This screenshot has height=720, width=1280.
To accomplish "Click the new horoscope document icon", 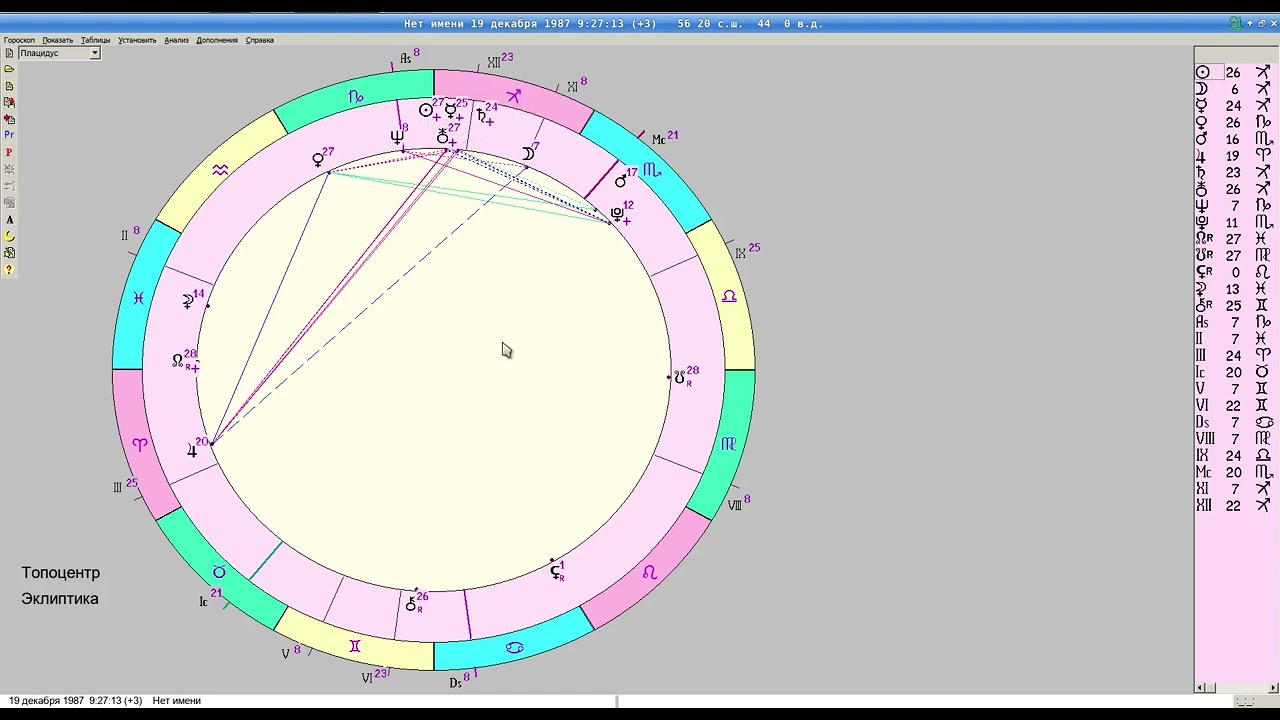I will click(x=9, y=53).
